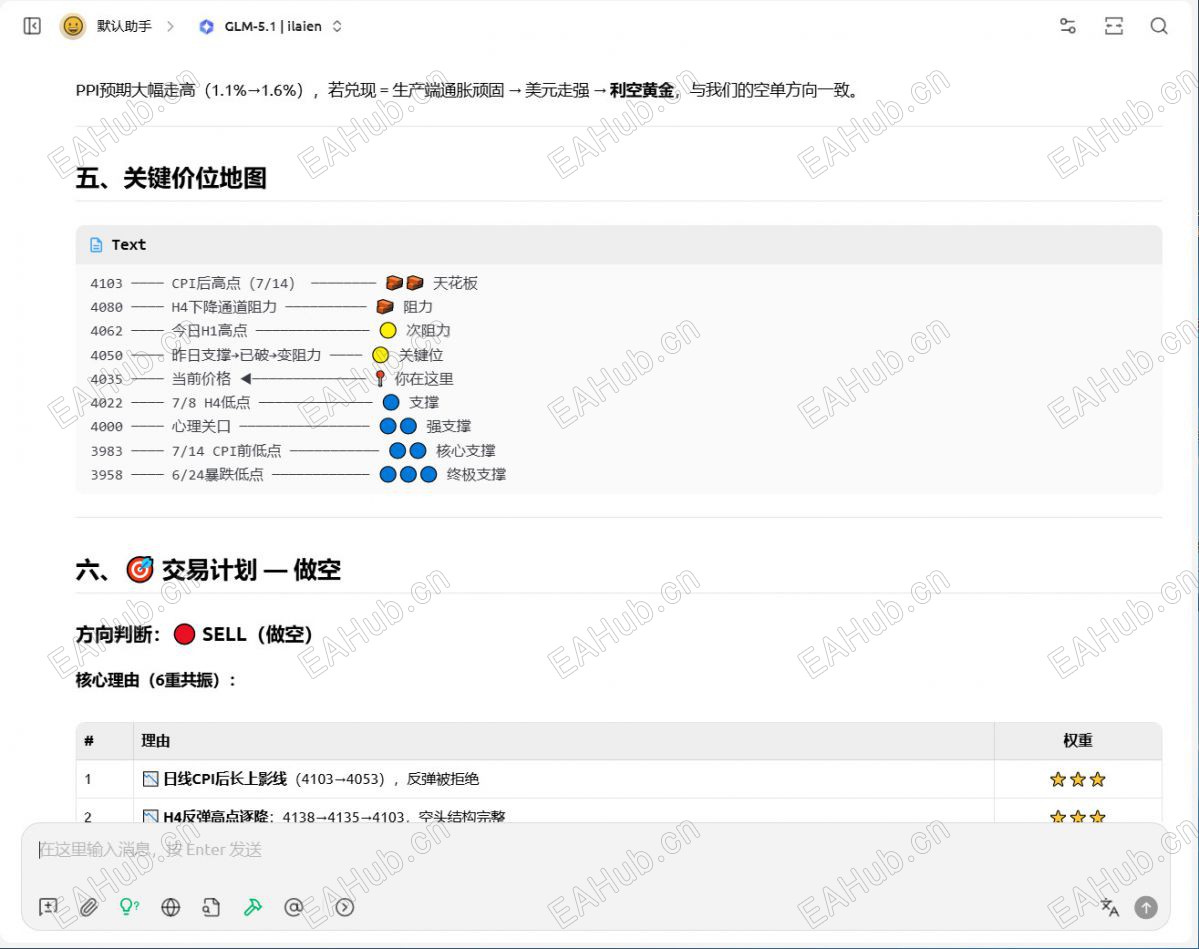Click the 默认助手 assistant name
The width and height of the screenshot is (1199, 949).
point(124,27)
